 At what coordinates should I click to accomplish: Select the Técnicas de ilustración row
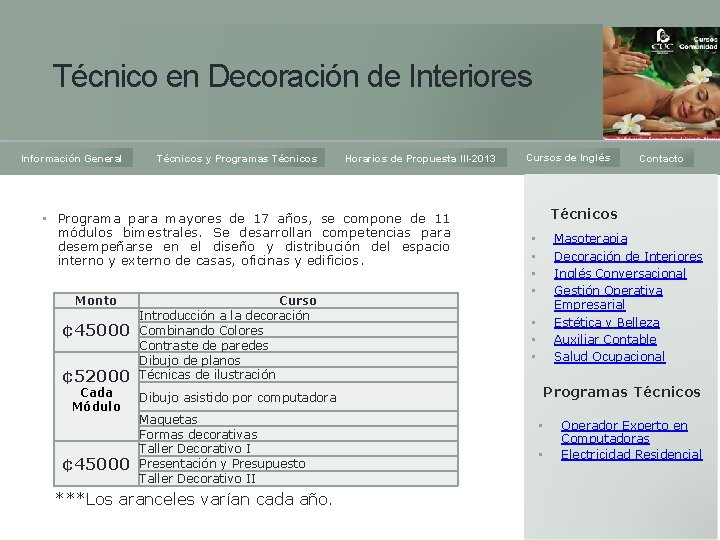(298, 375)
